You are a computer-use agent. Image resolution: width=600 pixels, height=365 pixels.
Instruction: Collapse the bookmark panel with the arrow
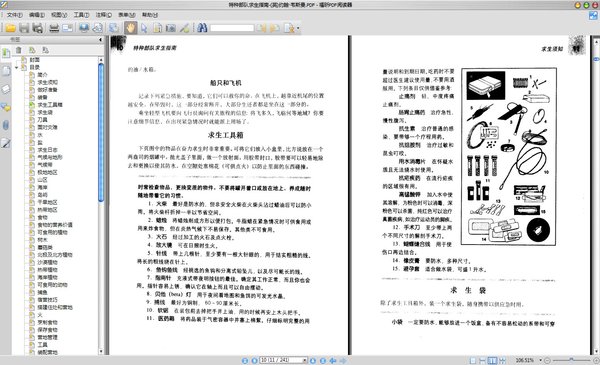100,39
